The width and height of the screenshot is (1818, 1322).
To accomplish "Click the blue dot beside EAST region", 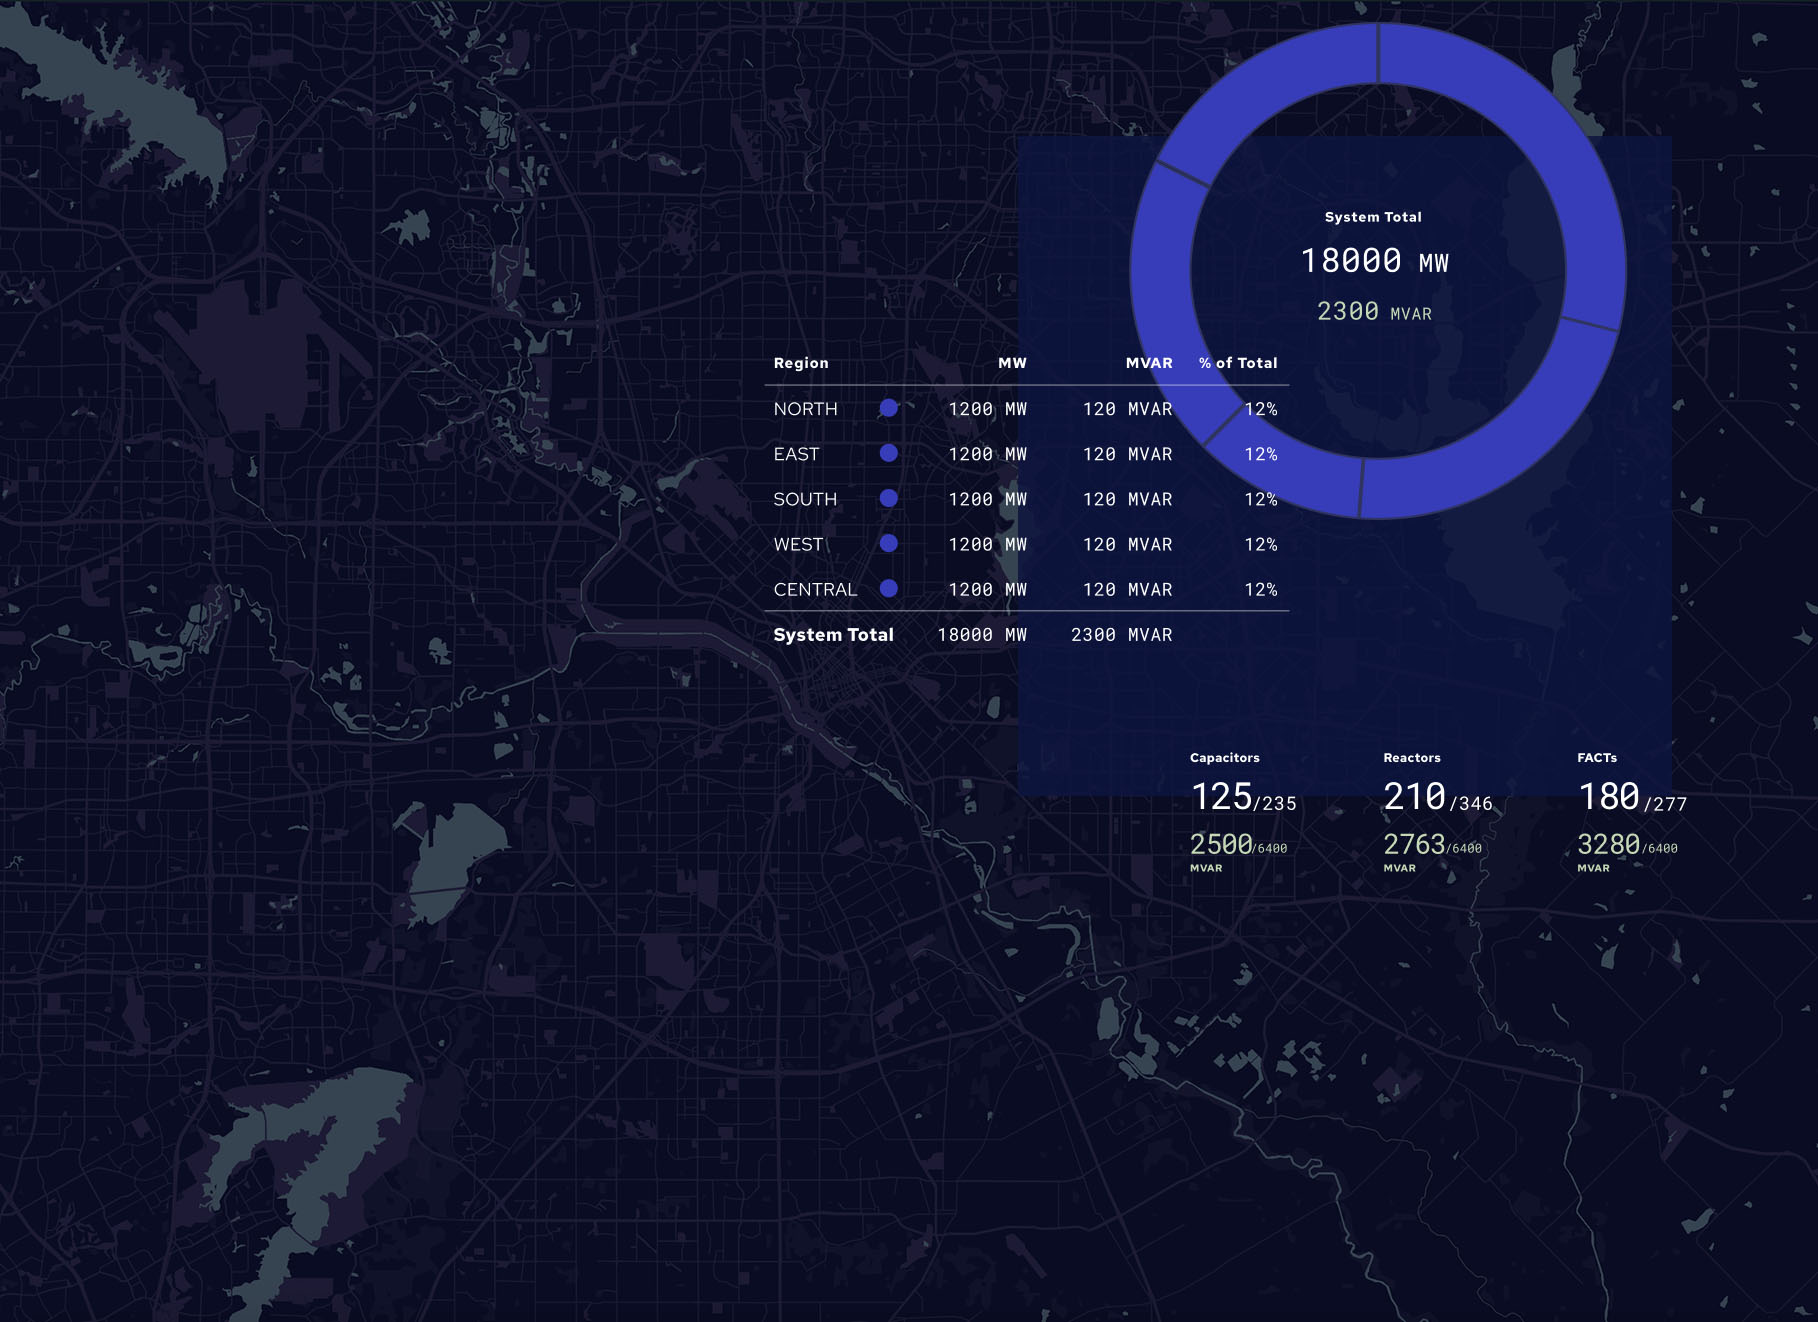I will tap(888, 453).
